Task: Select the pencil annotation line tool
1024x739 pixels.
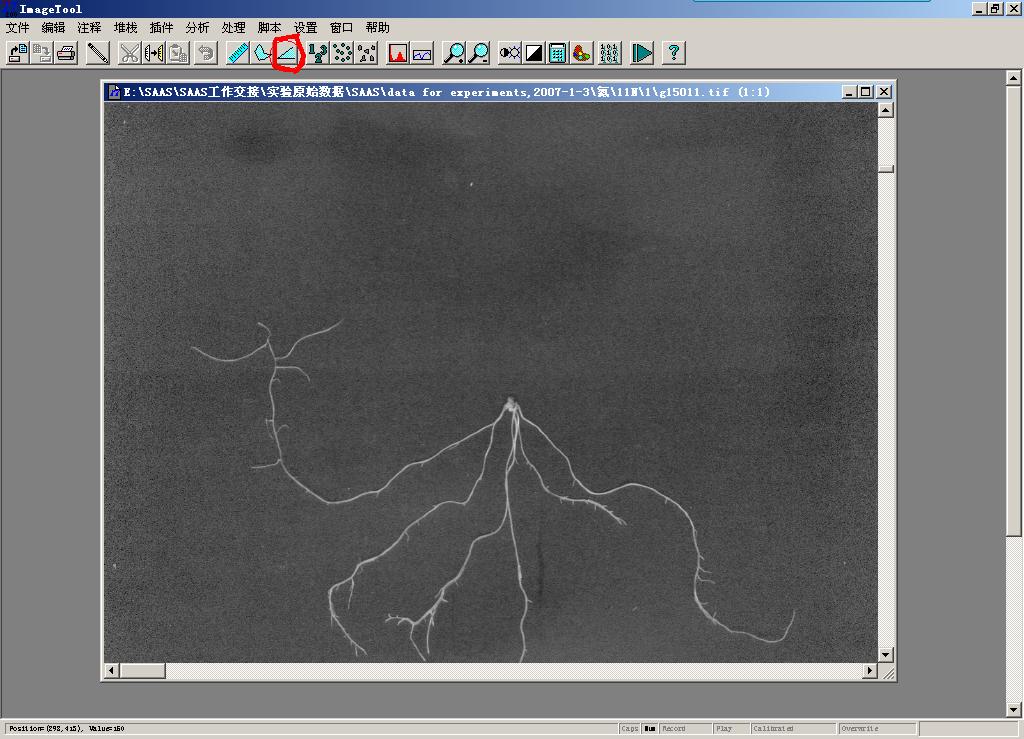Action: (x=98, y=53)
